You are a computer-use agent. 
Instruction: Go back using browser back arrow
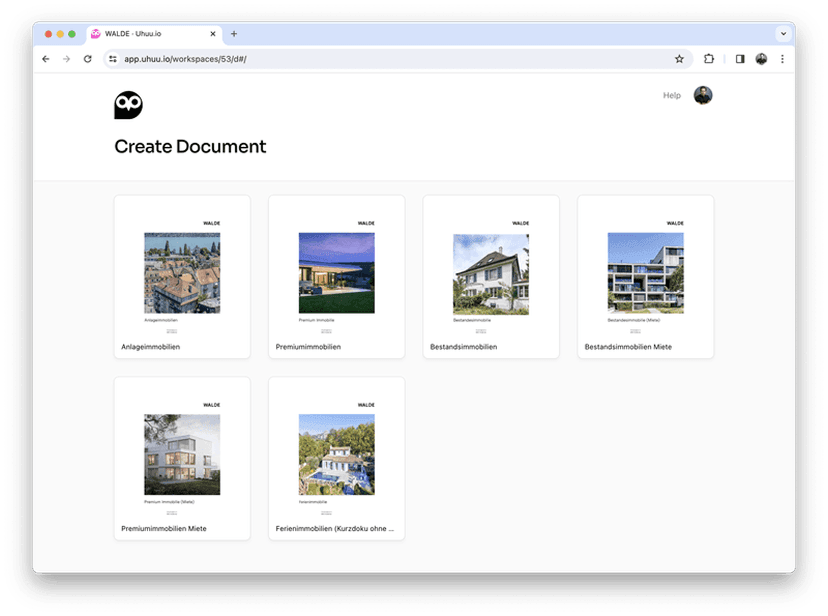pos(46,59)
